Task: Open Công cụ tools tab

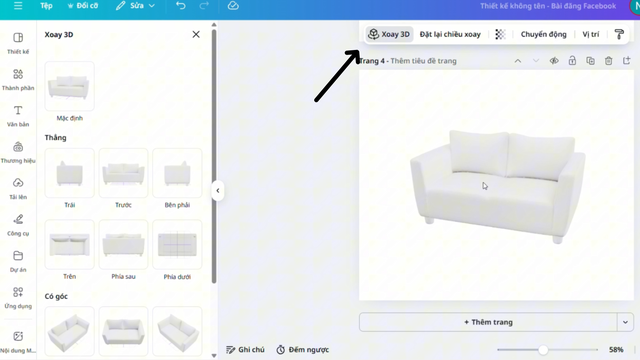Action: pos(18,225)
